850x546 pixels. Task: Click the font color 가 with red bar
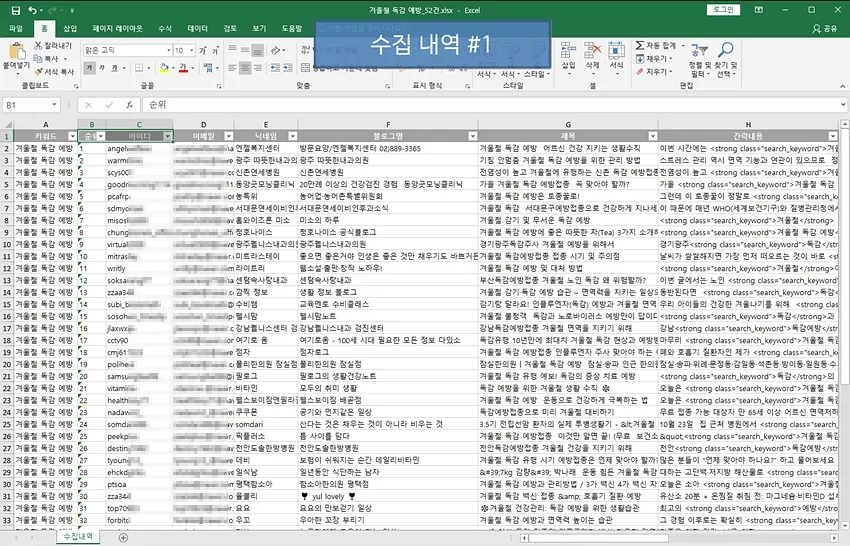pyautogui.click(x=183, y=68)
